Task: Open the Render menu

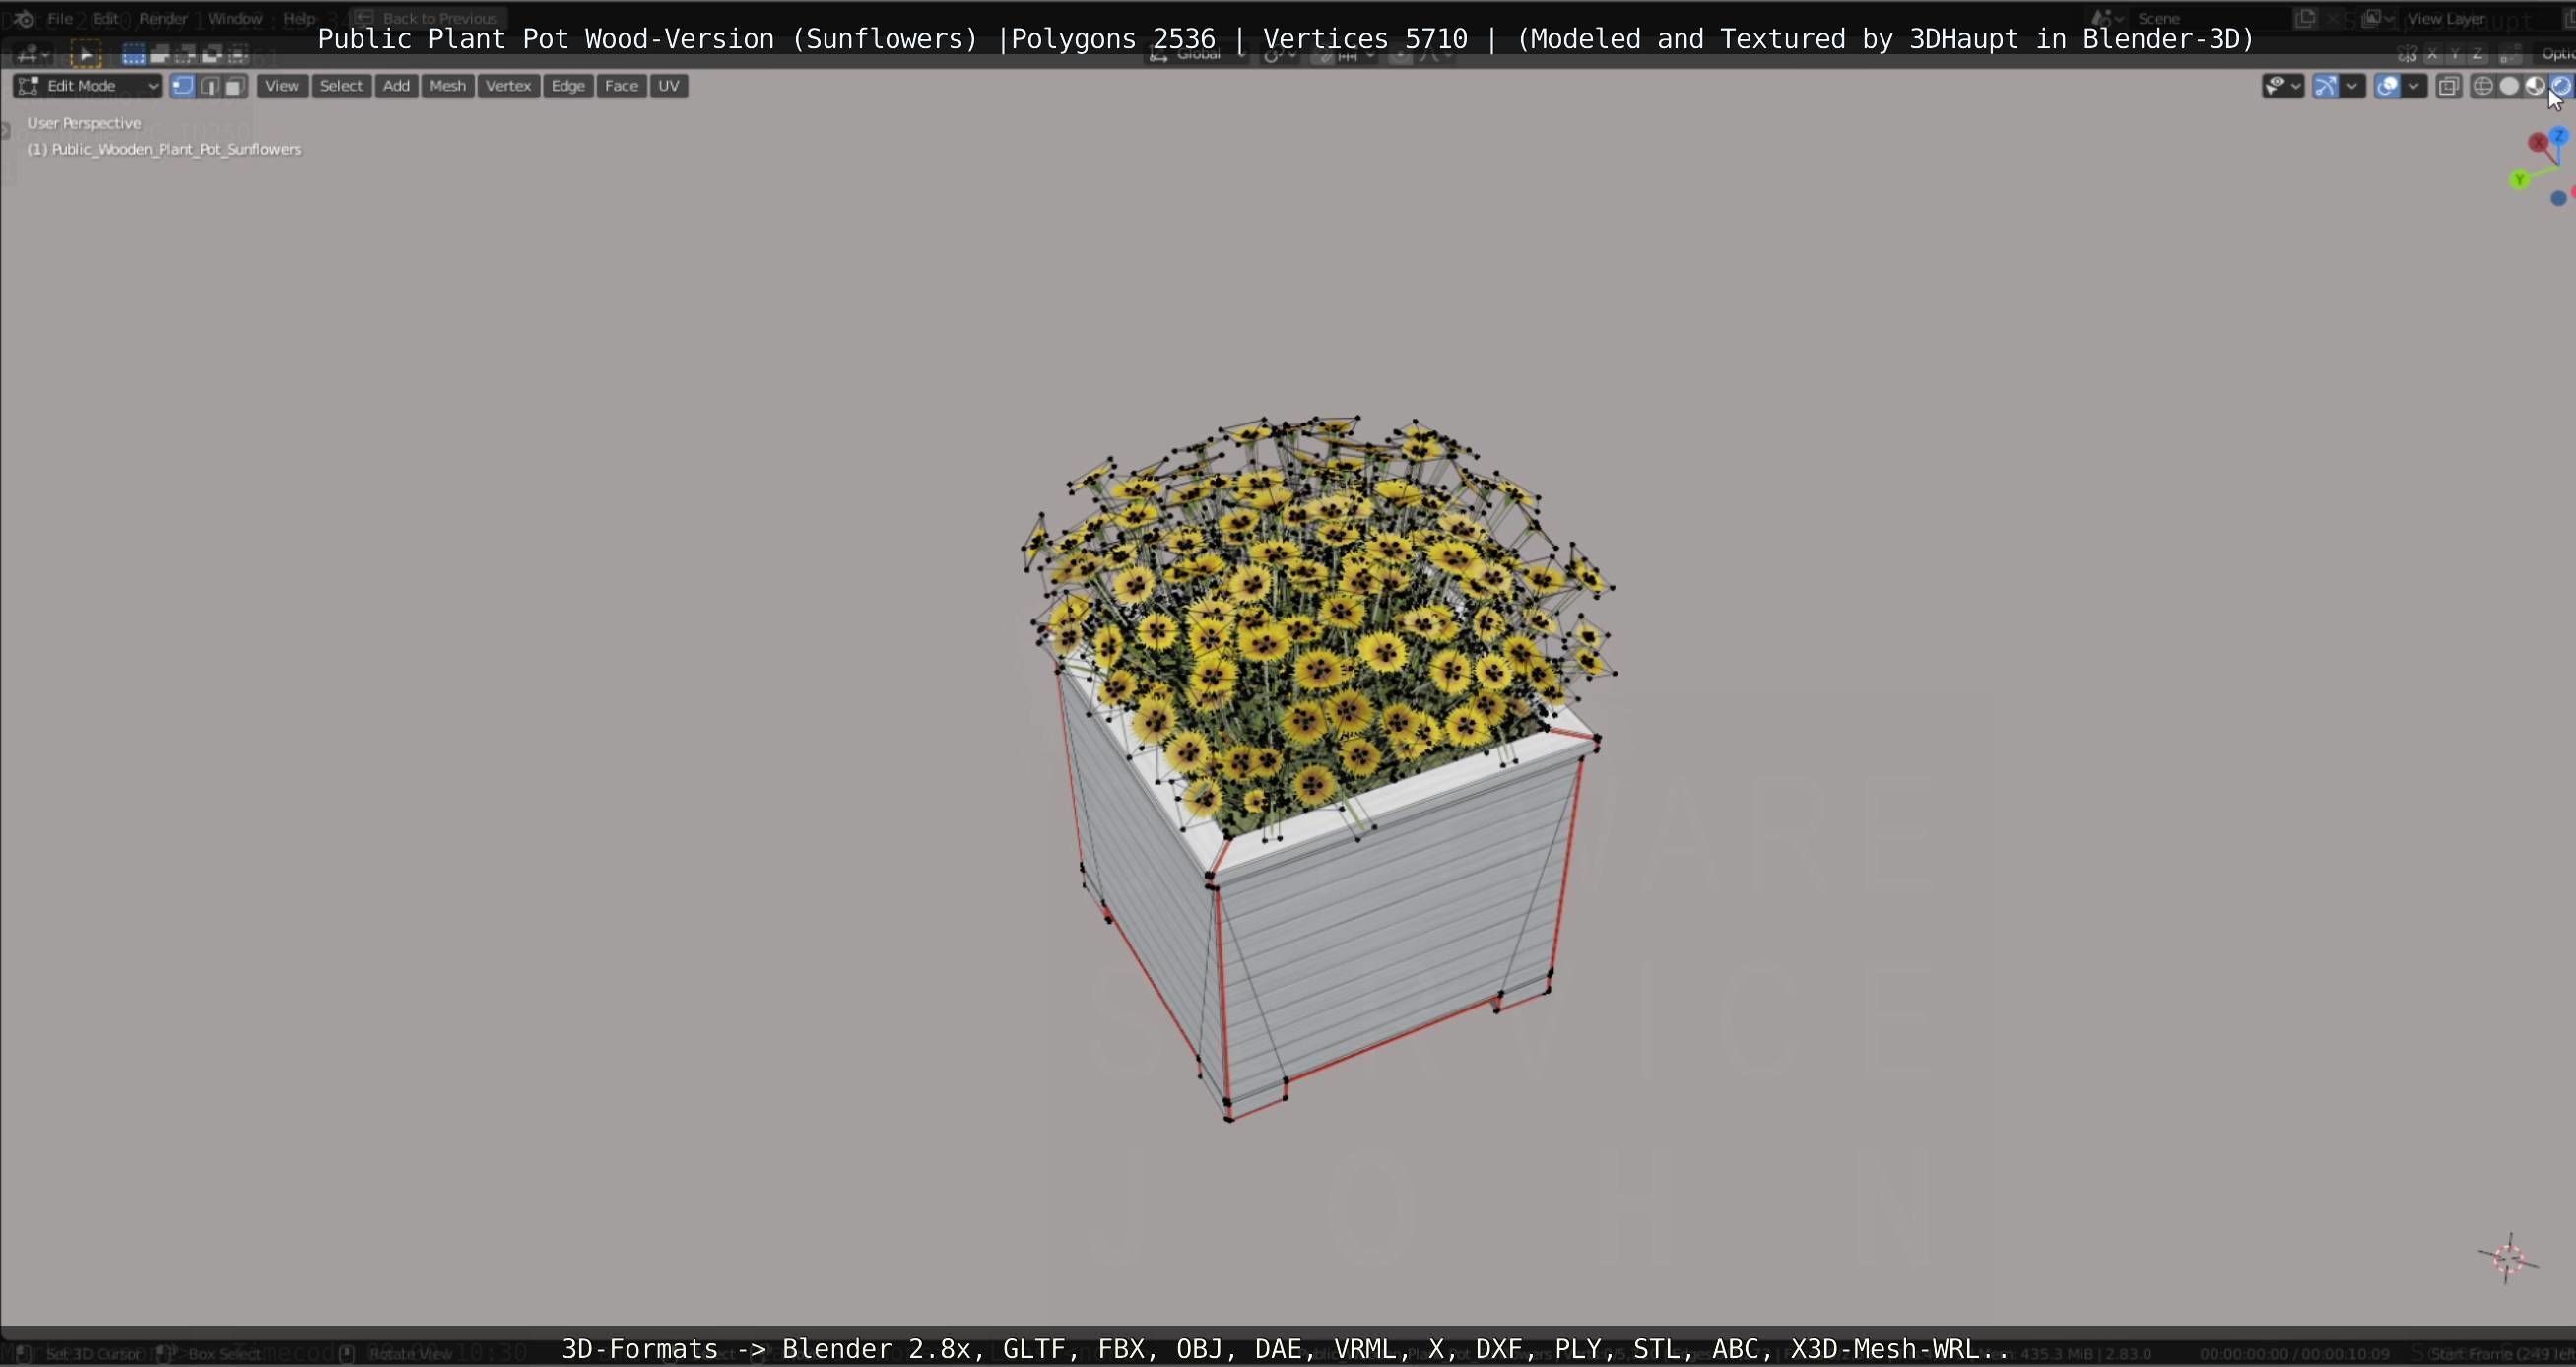Action: tap(163, 18)
